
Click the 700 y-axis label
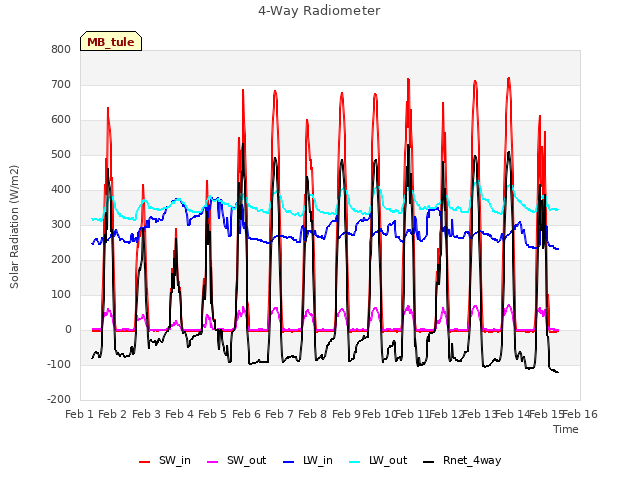click(x=61, y=84)
